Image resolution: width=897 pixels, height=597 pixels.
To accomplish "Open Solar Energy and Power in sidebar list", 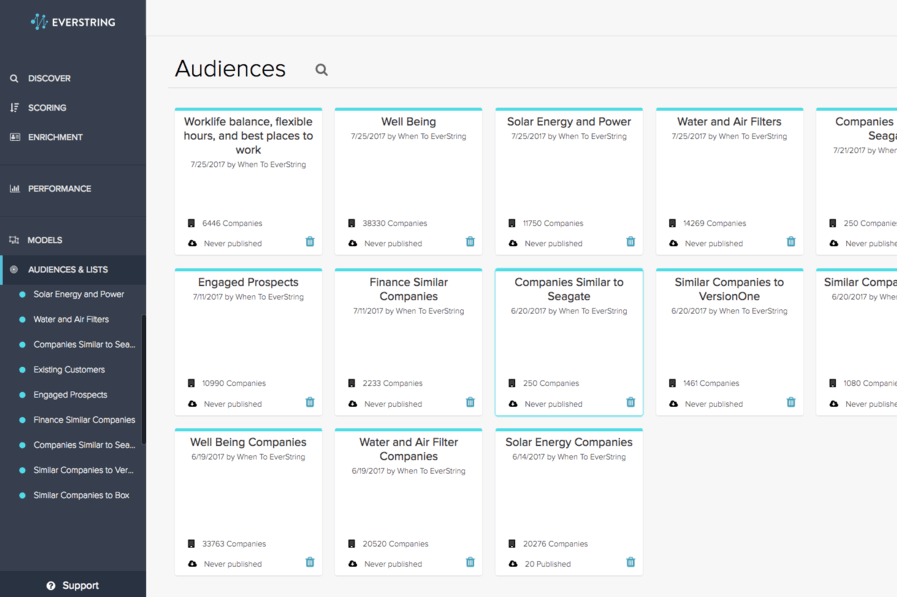I will click(x=78, y=294).
